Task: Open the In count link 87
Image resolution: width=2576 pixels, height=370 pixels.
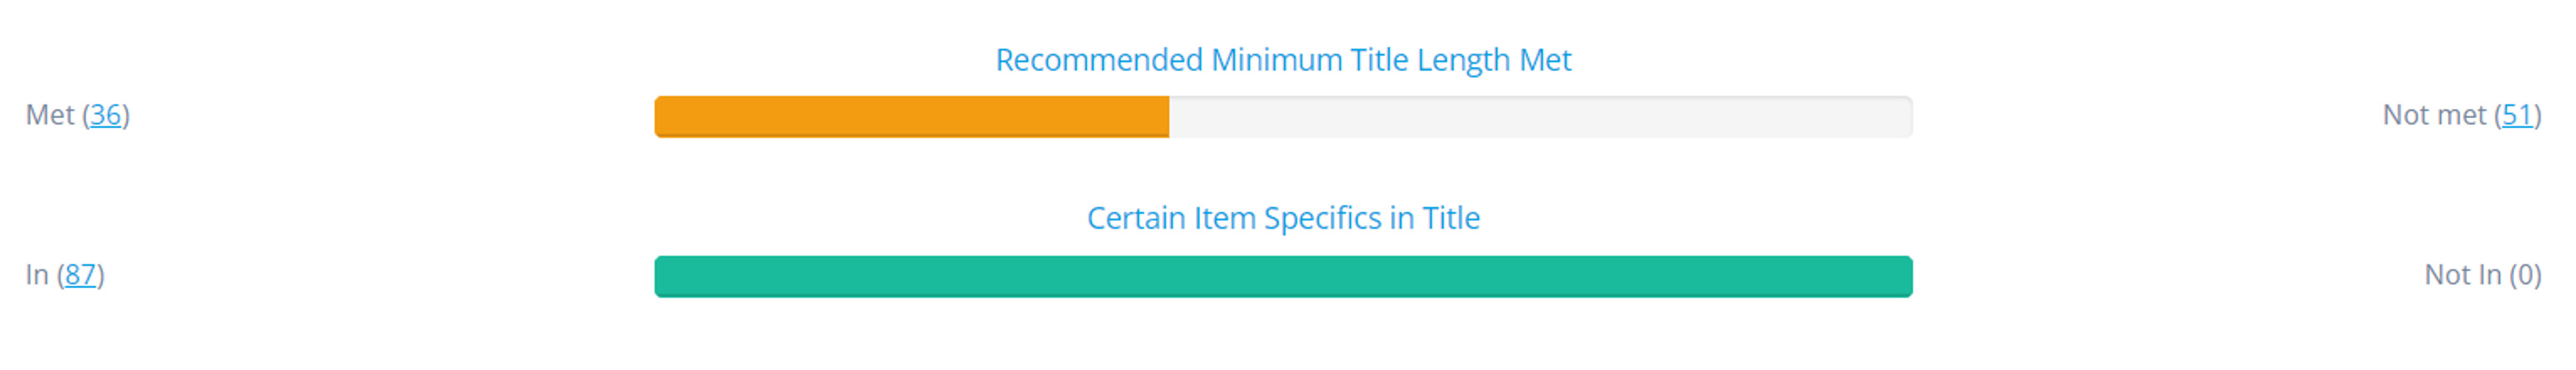Action: [x=80, y=275]
